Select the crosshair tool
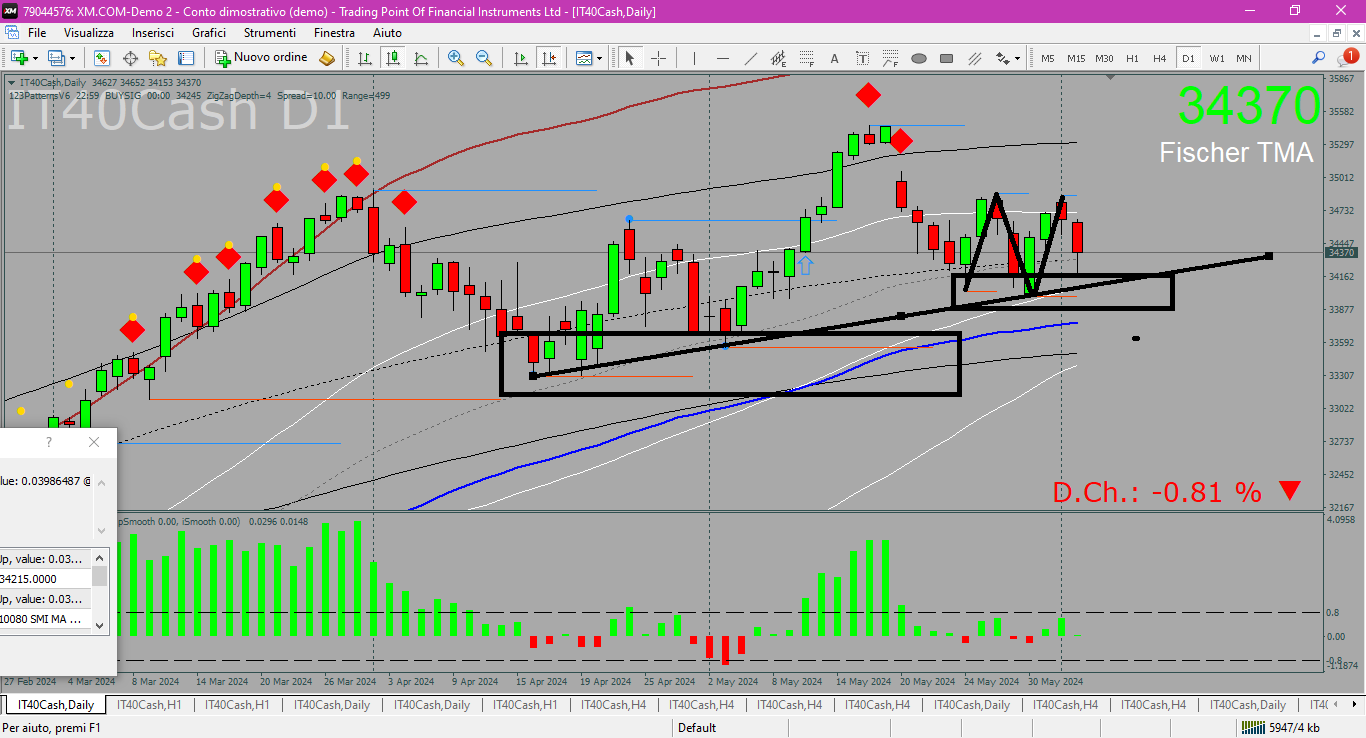The width and height of the screenshot is (1366, 738). tap(658, 58)
